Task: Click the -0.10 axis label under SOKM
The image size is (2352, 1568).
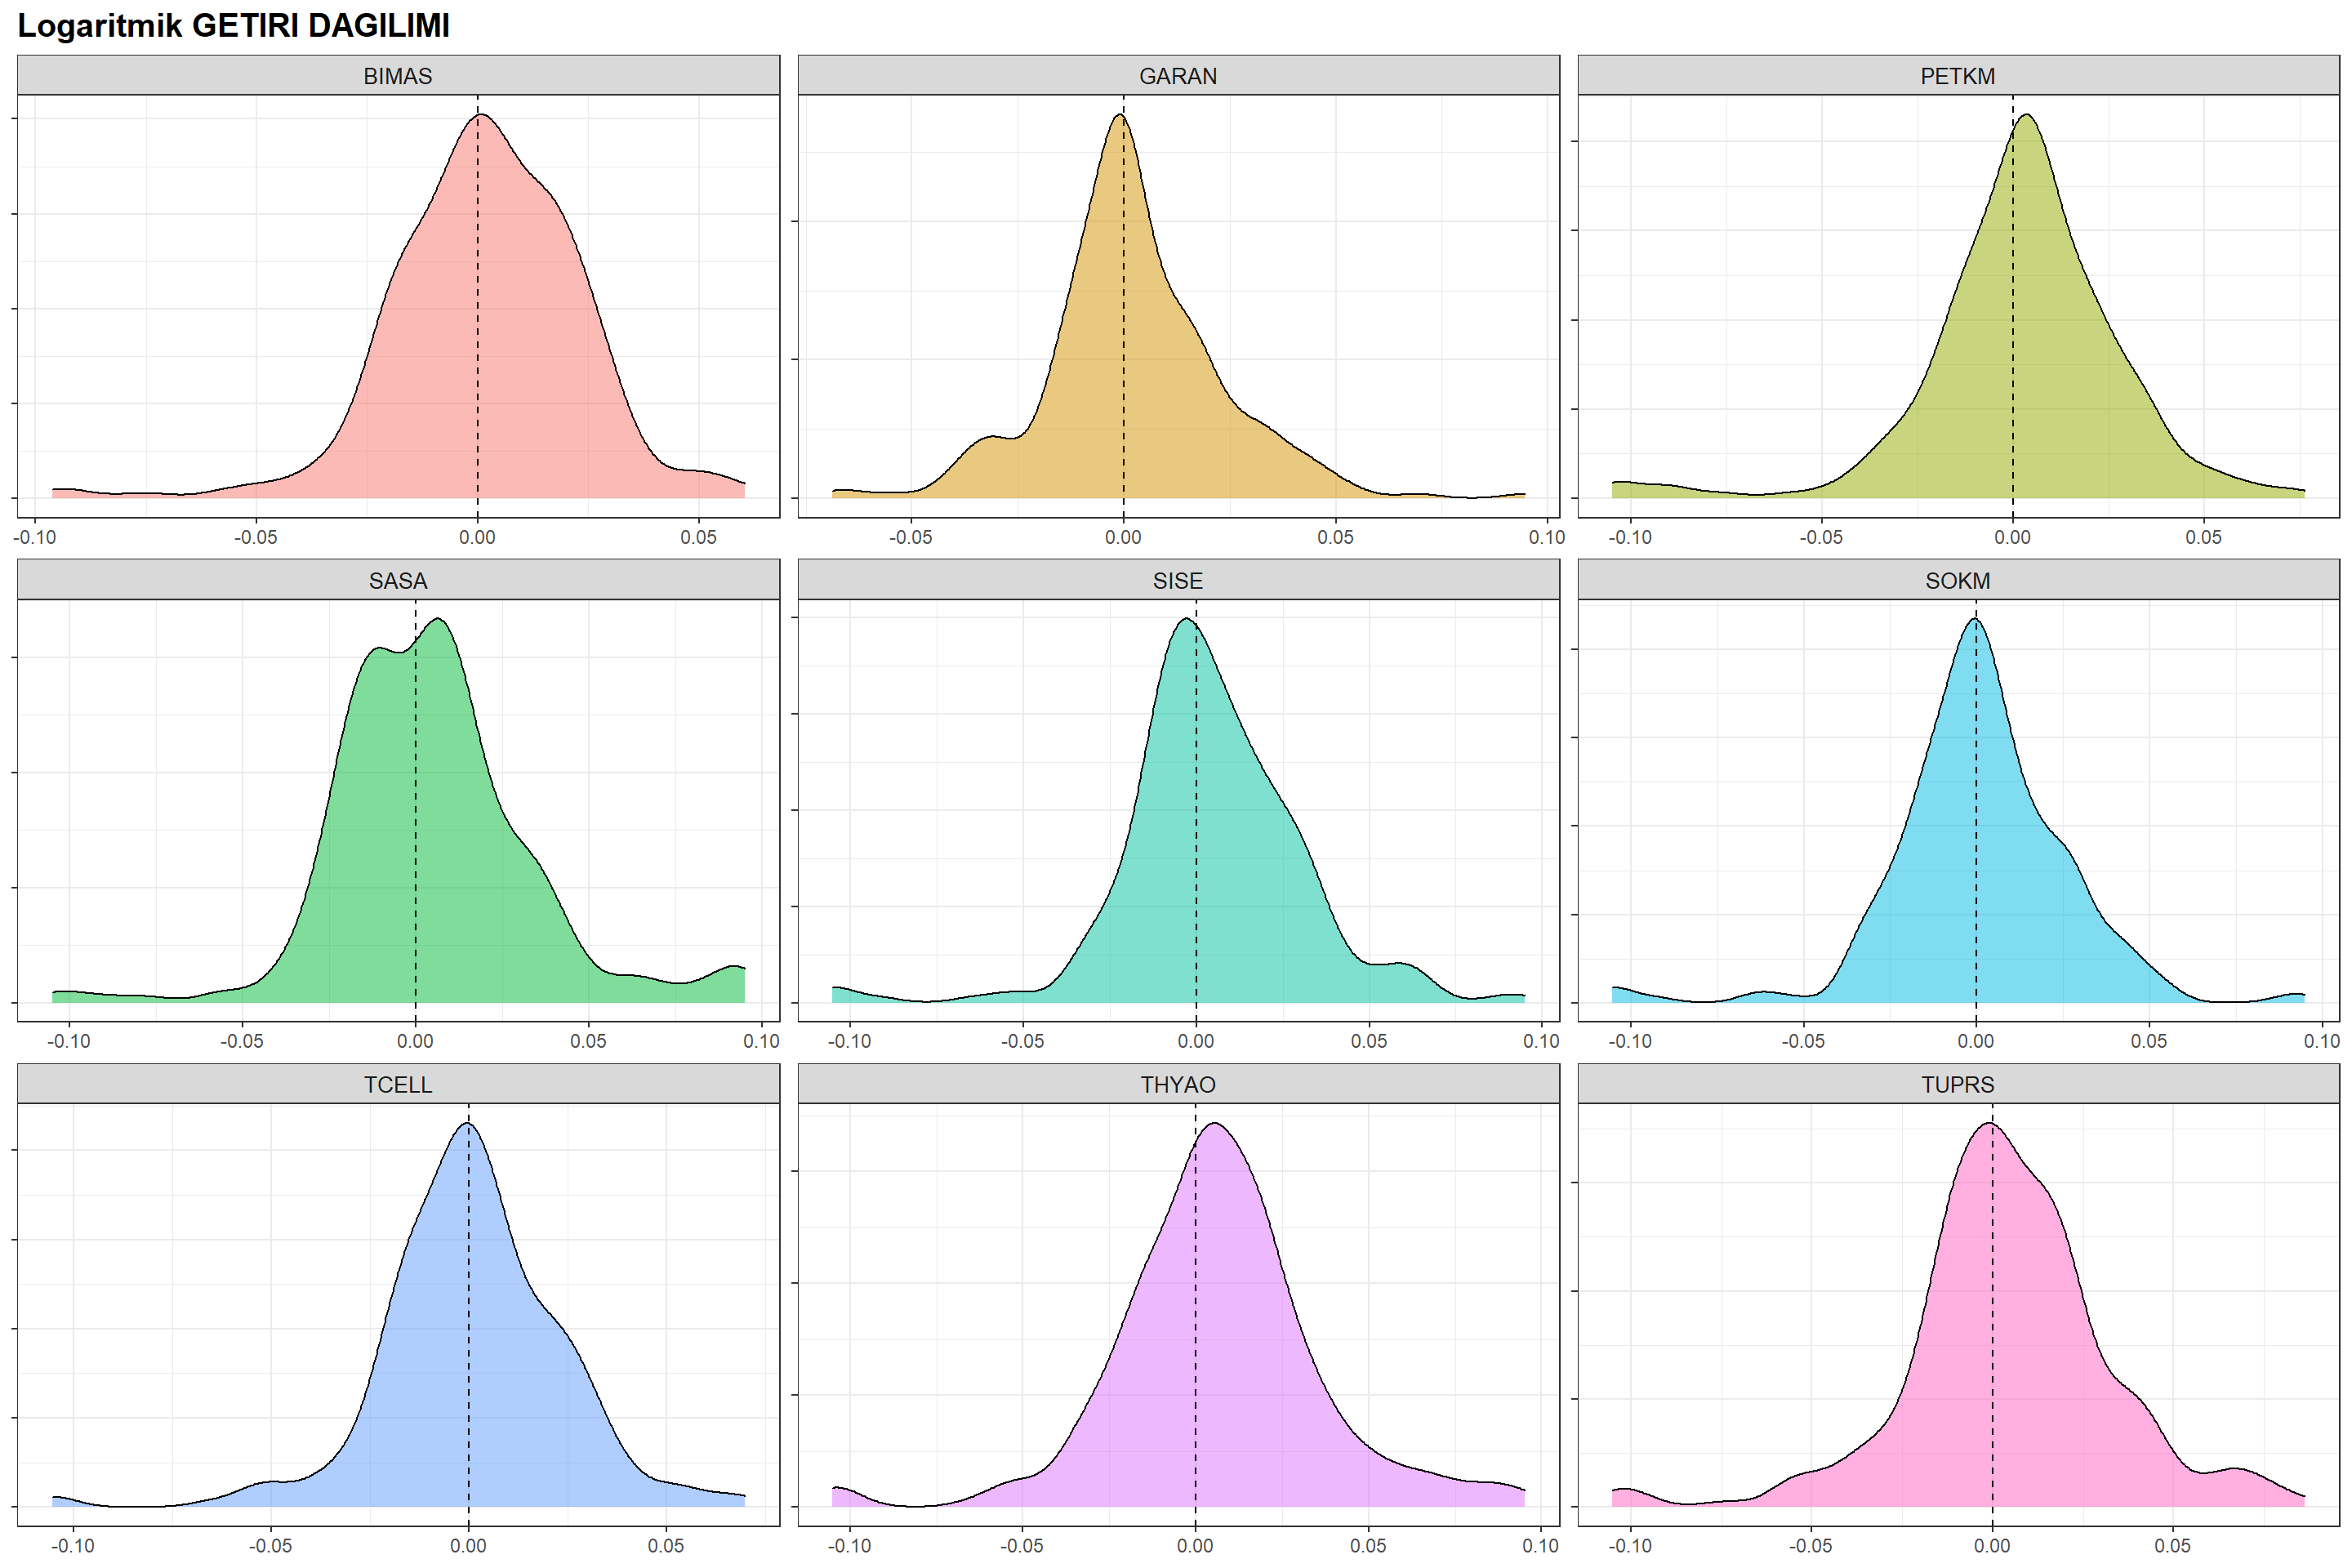Action: (1630, 1041)
